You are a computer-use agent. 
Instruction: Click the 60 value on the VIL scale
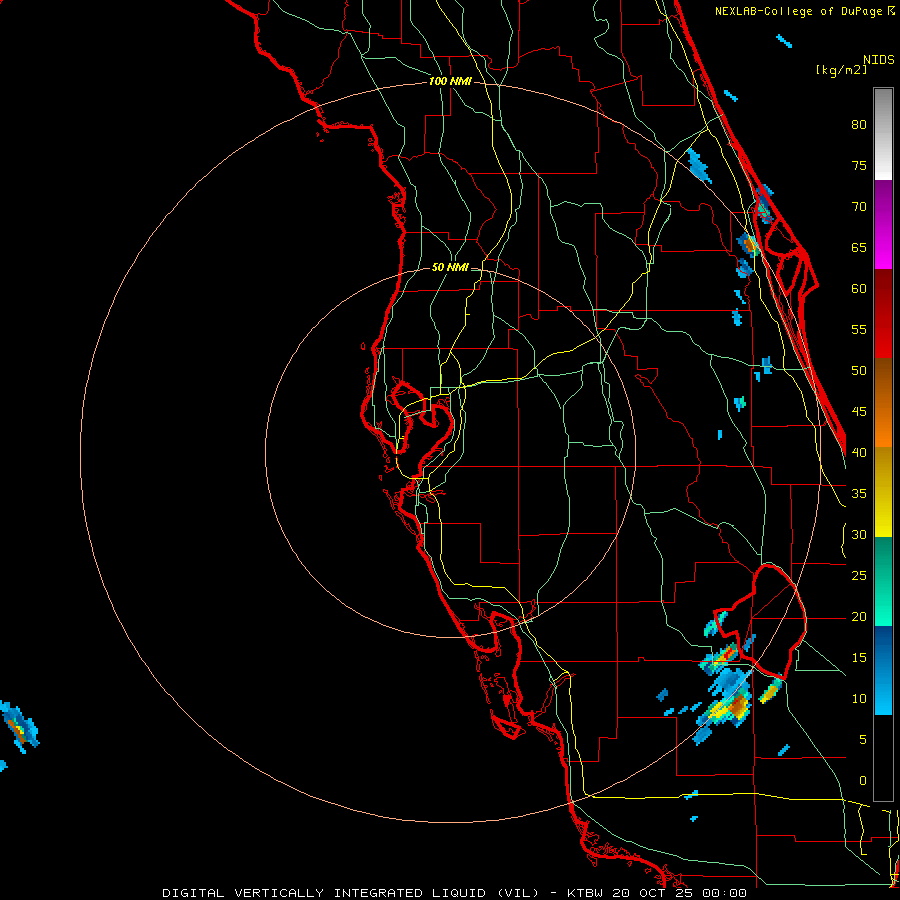point(859,289)
